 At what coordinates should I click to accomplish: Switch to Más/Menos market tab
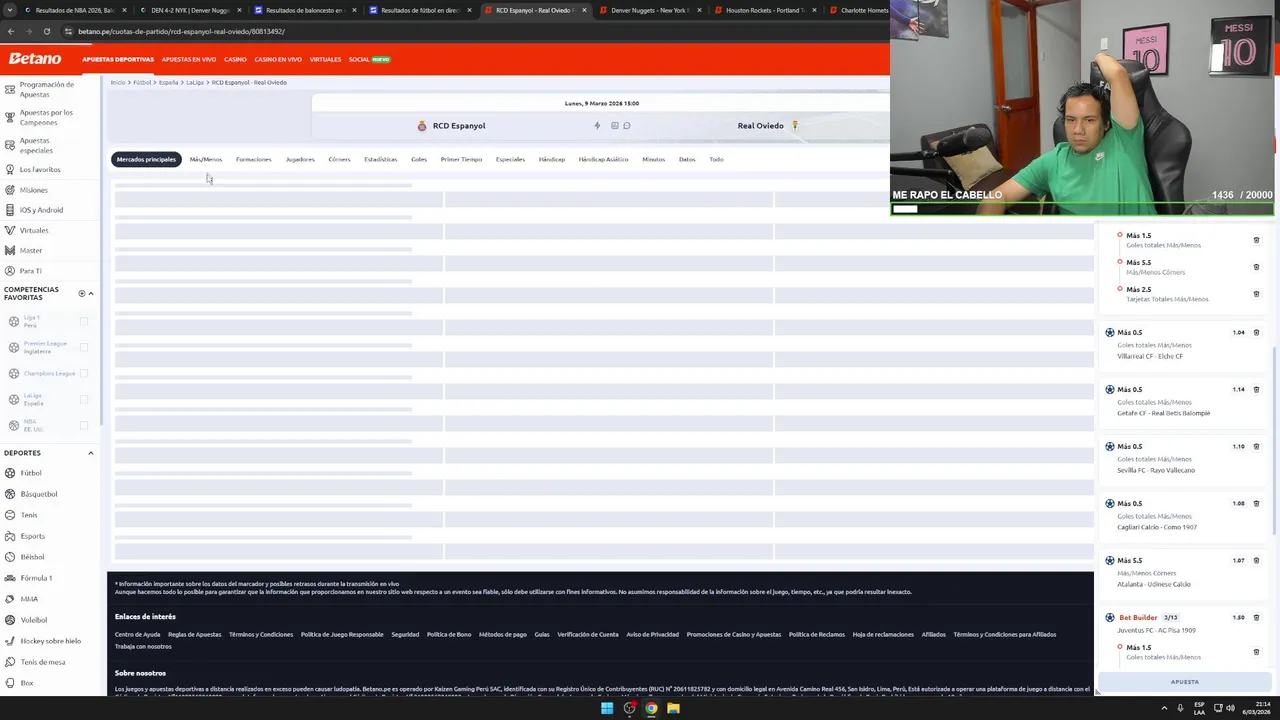[x=206, y=159]
